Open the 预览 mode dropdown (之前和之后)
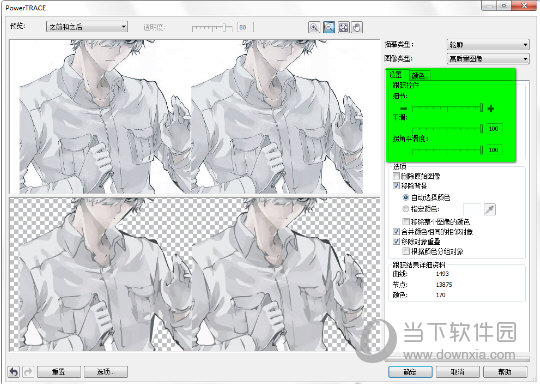This screenshot has width=540, height=384. [x=87, y=27]
